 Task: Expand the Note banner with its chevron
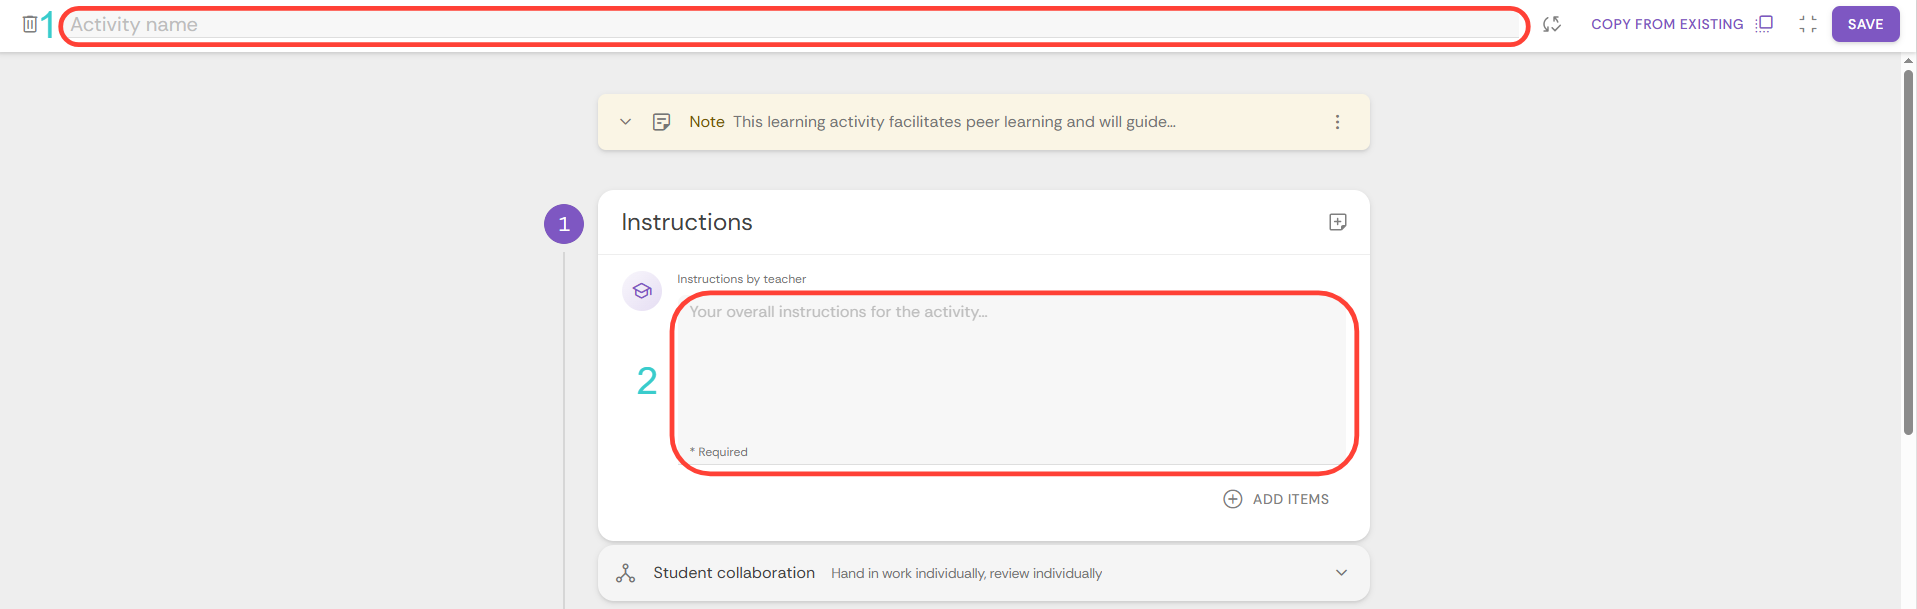(x=626, y=122)
